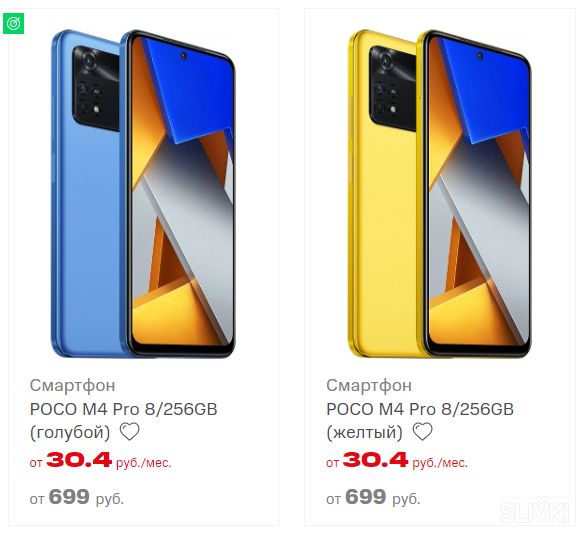579x533 pixels.
Task: Click the camera module on the blue phone's back
Action: coord(96,88)
